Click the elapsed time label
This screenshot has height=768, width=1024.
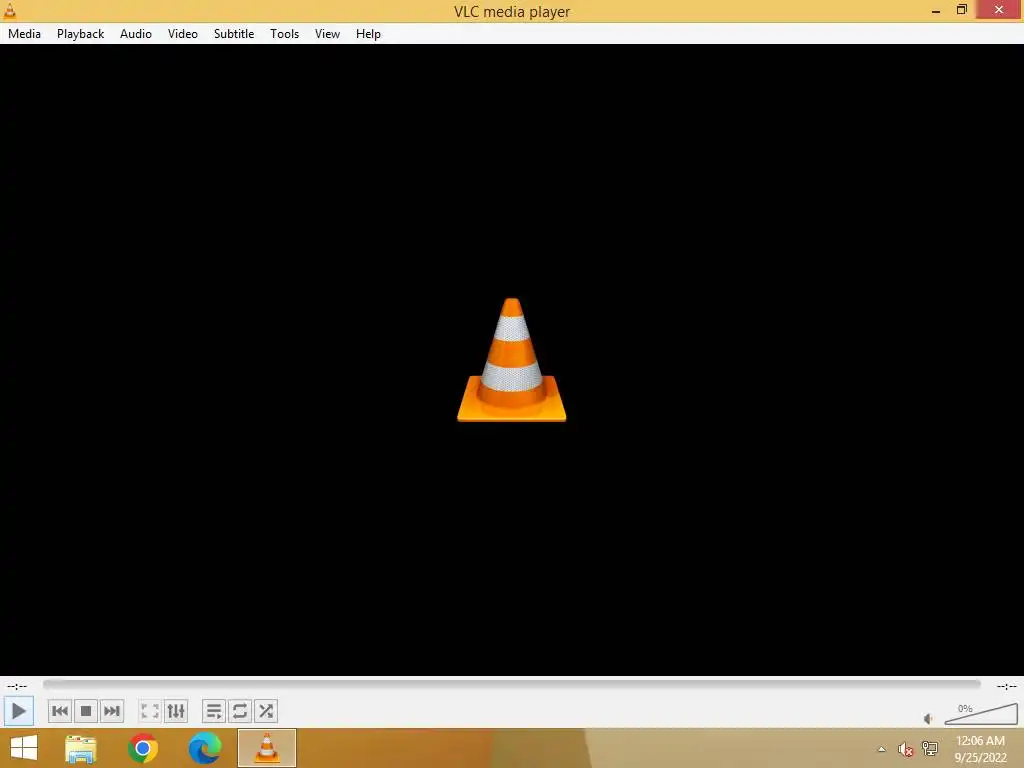coord(17,686)
